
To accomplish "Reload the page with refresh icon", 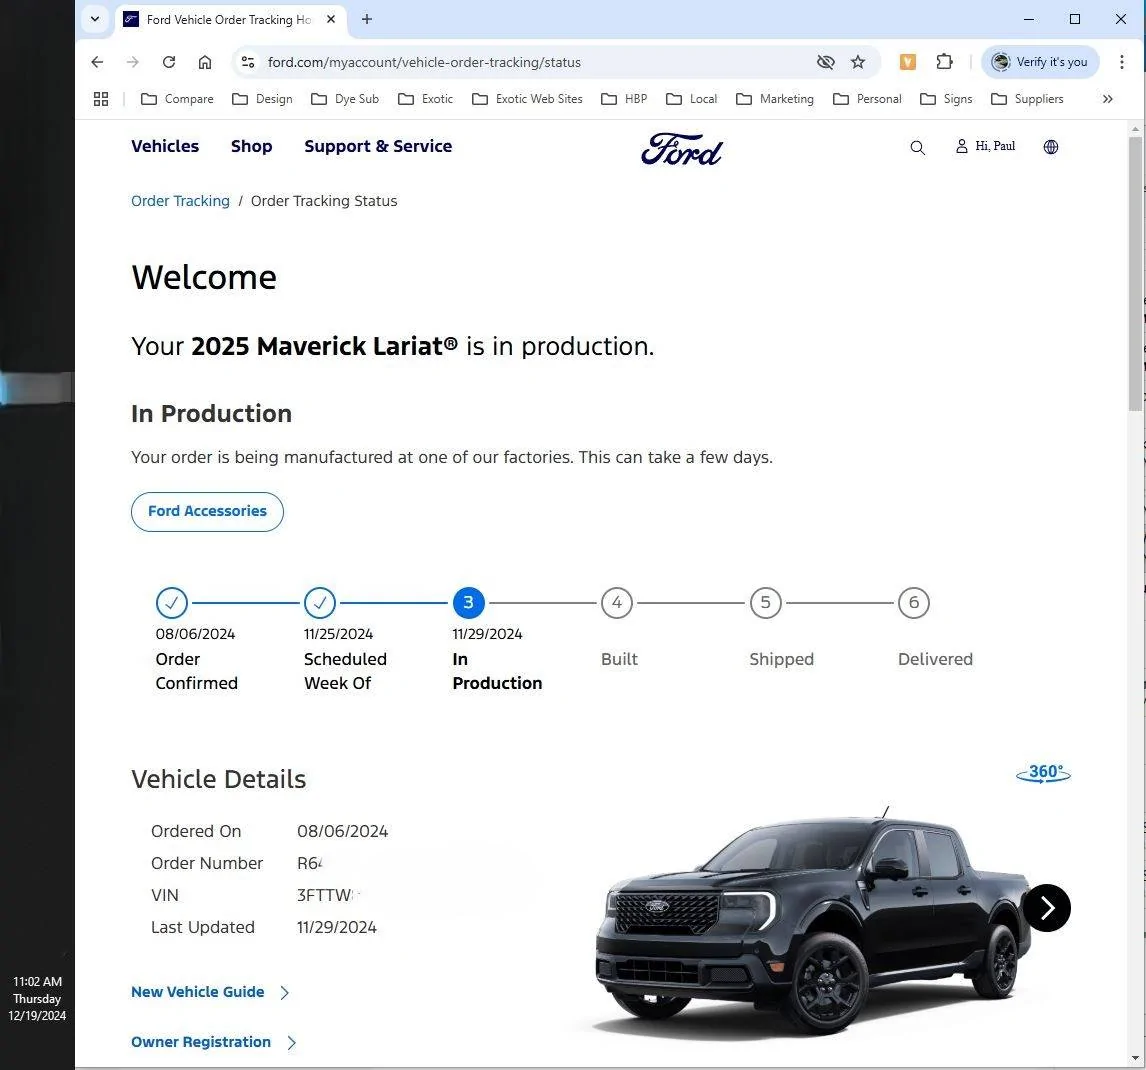I will click(169, 62).
